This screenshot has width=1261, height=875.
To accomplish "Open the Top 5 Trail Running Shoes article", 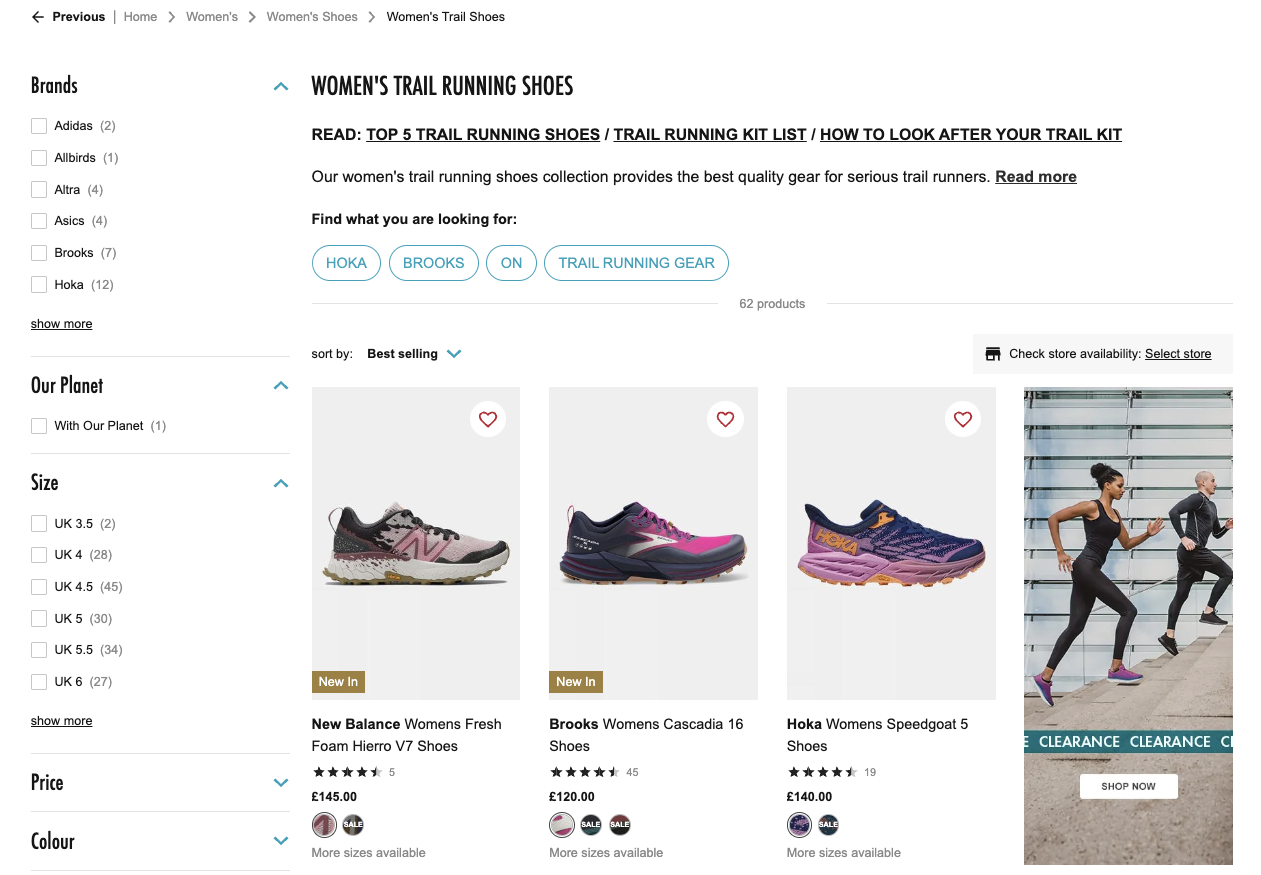I will (x=483, y=135).
